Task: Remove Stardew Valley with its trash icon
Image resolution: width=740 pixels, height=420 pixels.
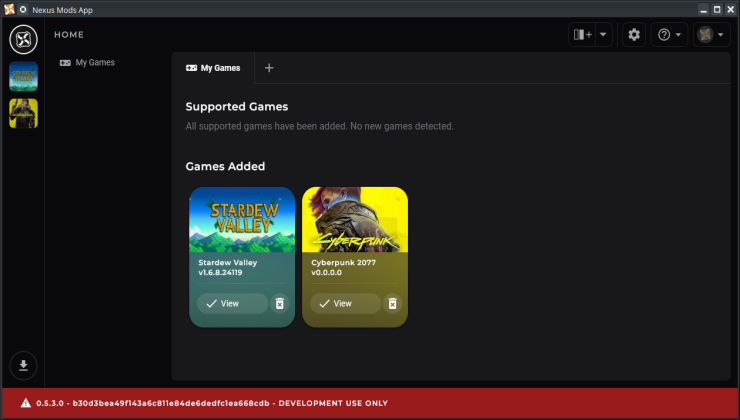Action: (x=280, y=303)
